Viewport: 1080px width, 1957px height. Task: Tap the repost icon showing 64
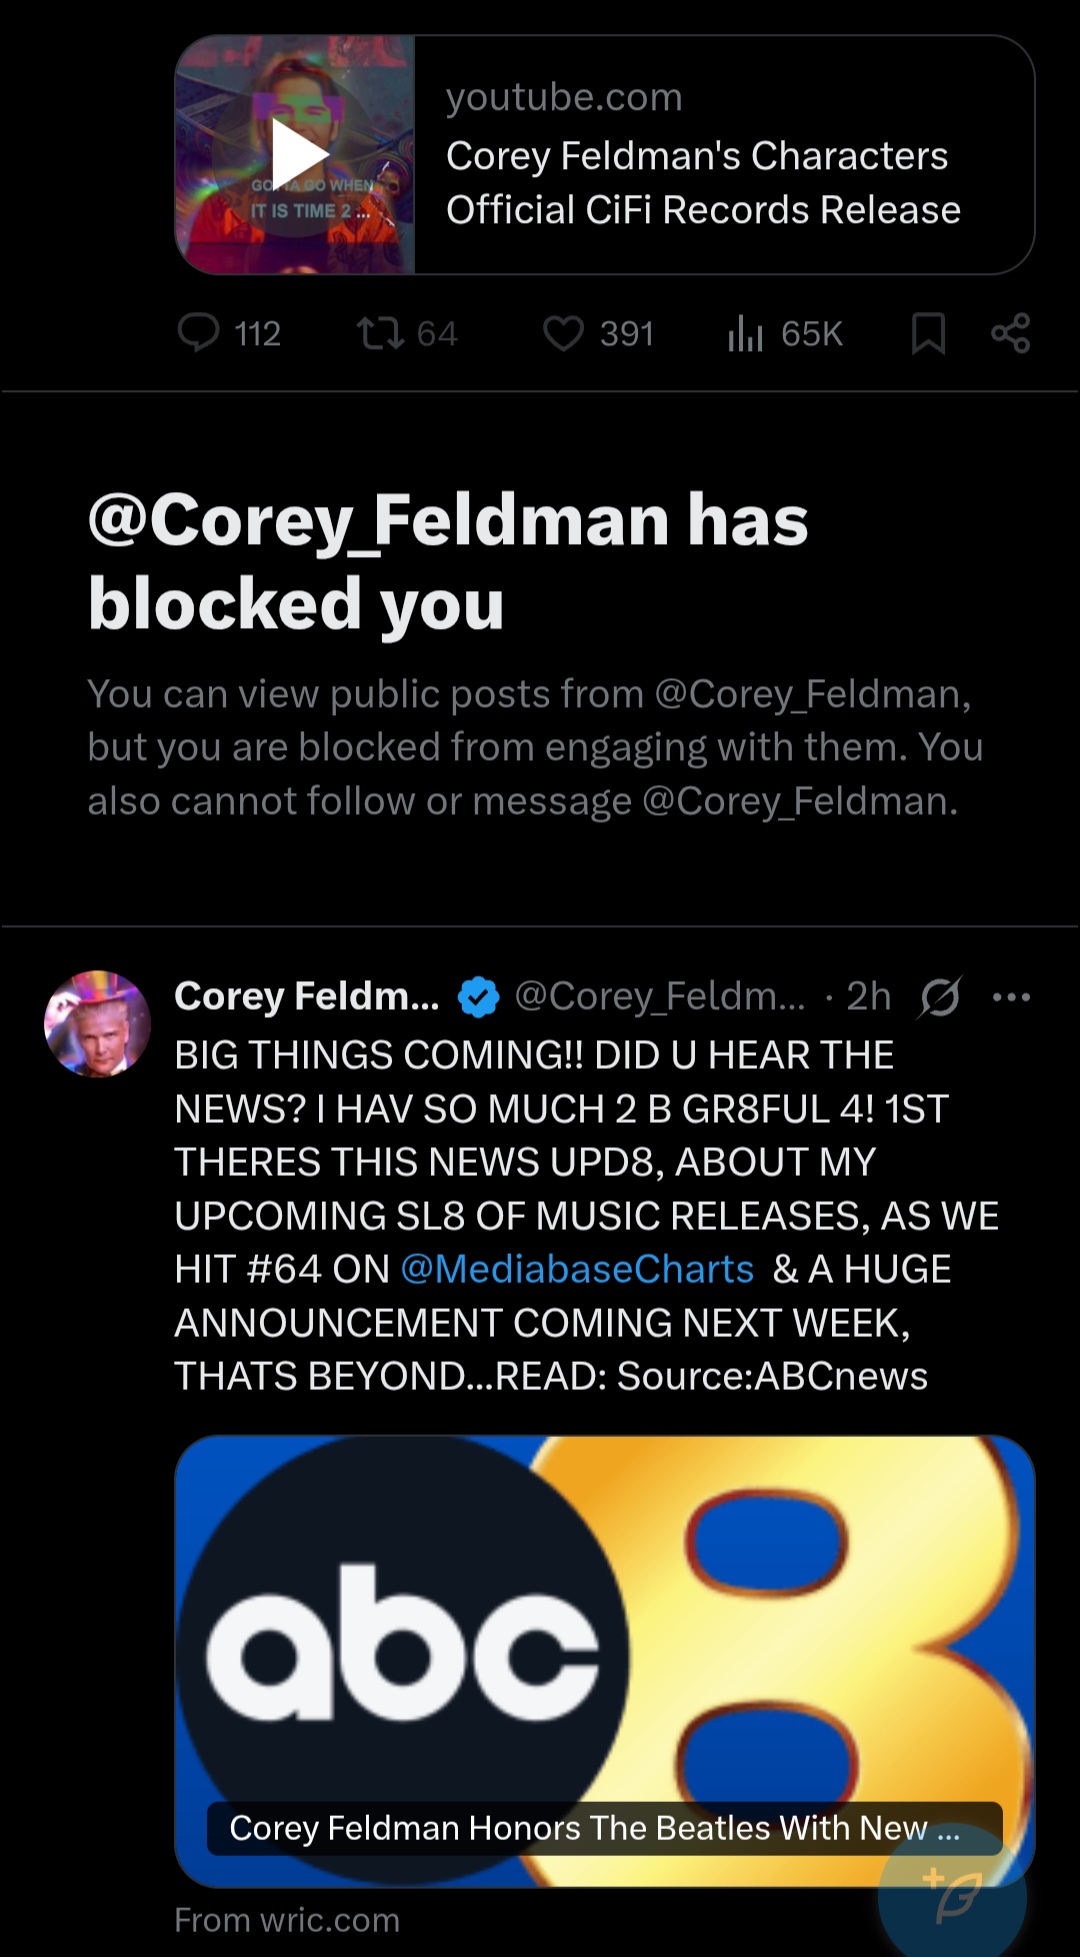pos(381,333)
